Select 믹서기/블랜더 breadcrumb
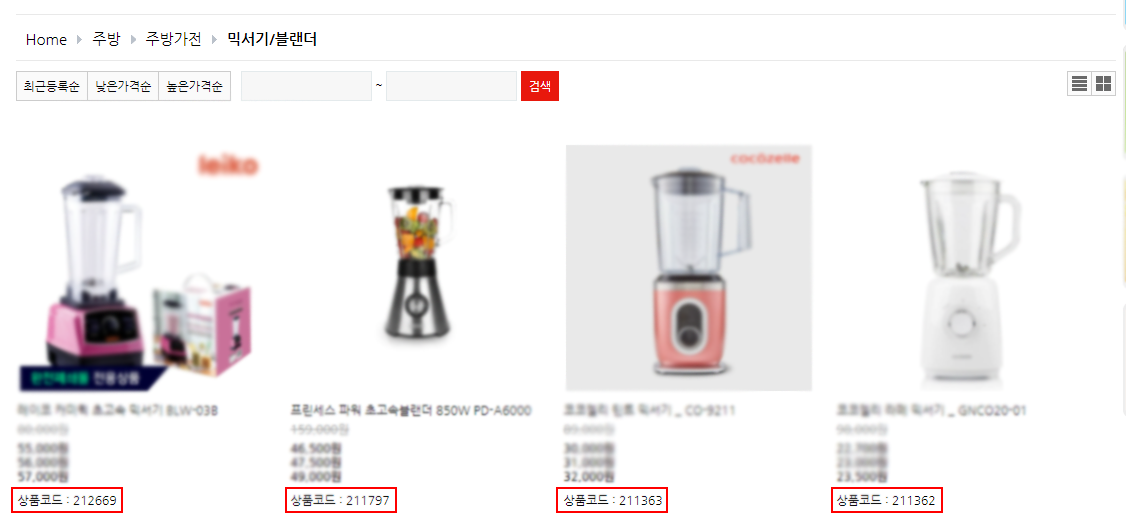Image resolution: width=1126 pixels, height=517 pixels. point(272,39)
